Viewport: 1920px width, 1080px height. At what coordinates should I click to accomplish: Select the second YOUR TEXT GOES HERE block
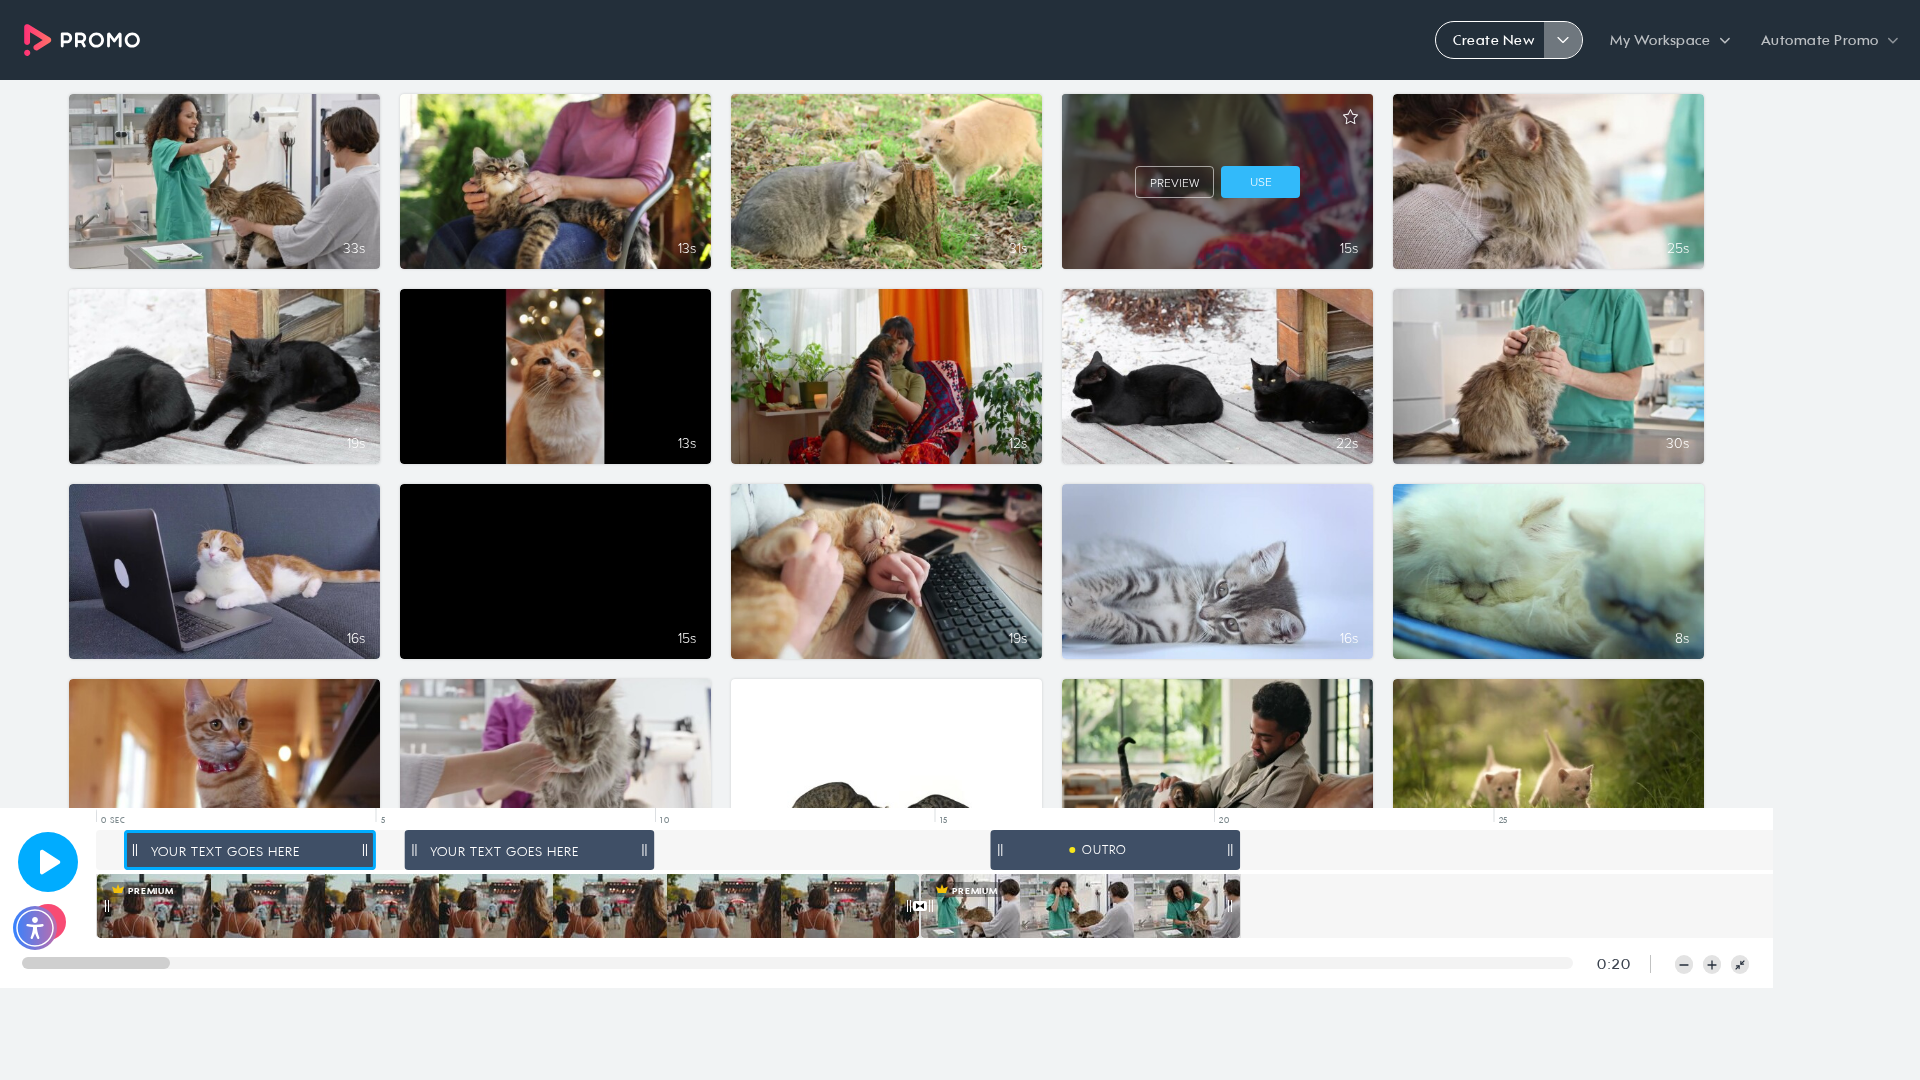[x=529, y=851]
